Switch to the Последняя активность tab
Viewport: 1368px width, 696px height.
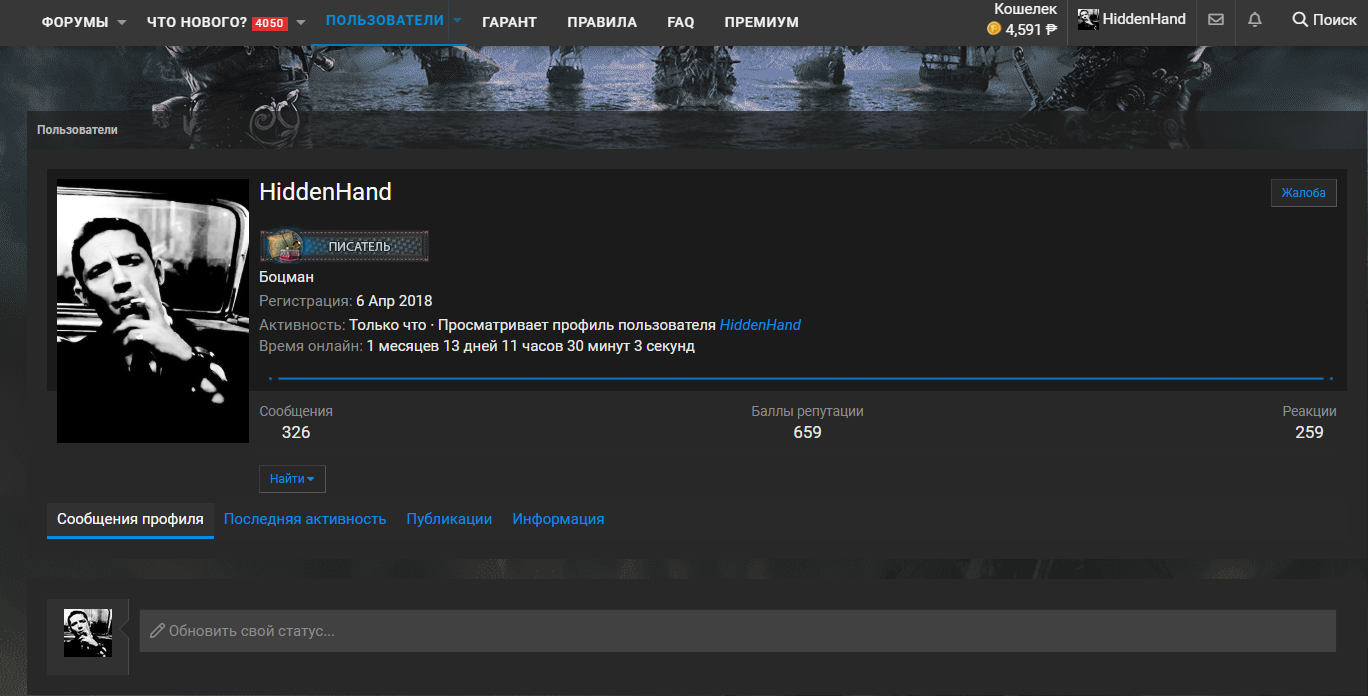305,519
